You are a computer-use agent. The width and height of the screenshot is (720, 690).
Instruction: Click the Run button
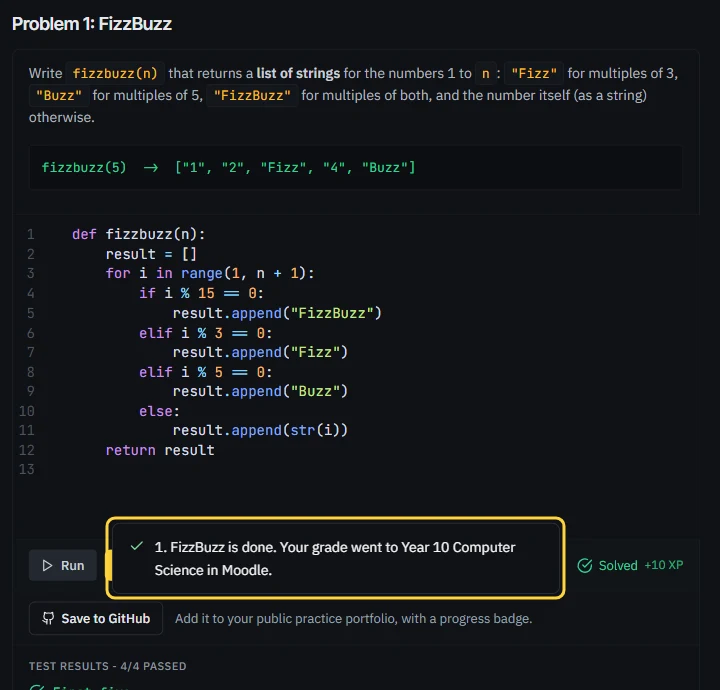pyautogui.click(x=63, y=565)
